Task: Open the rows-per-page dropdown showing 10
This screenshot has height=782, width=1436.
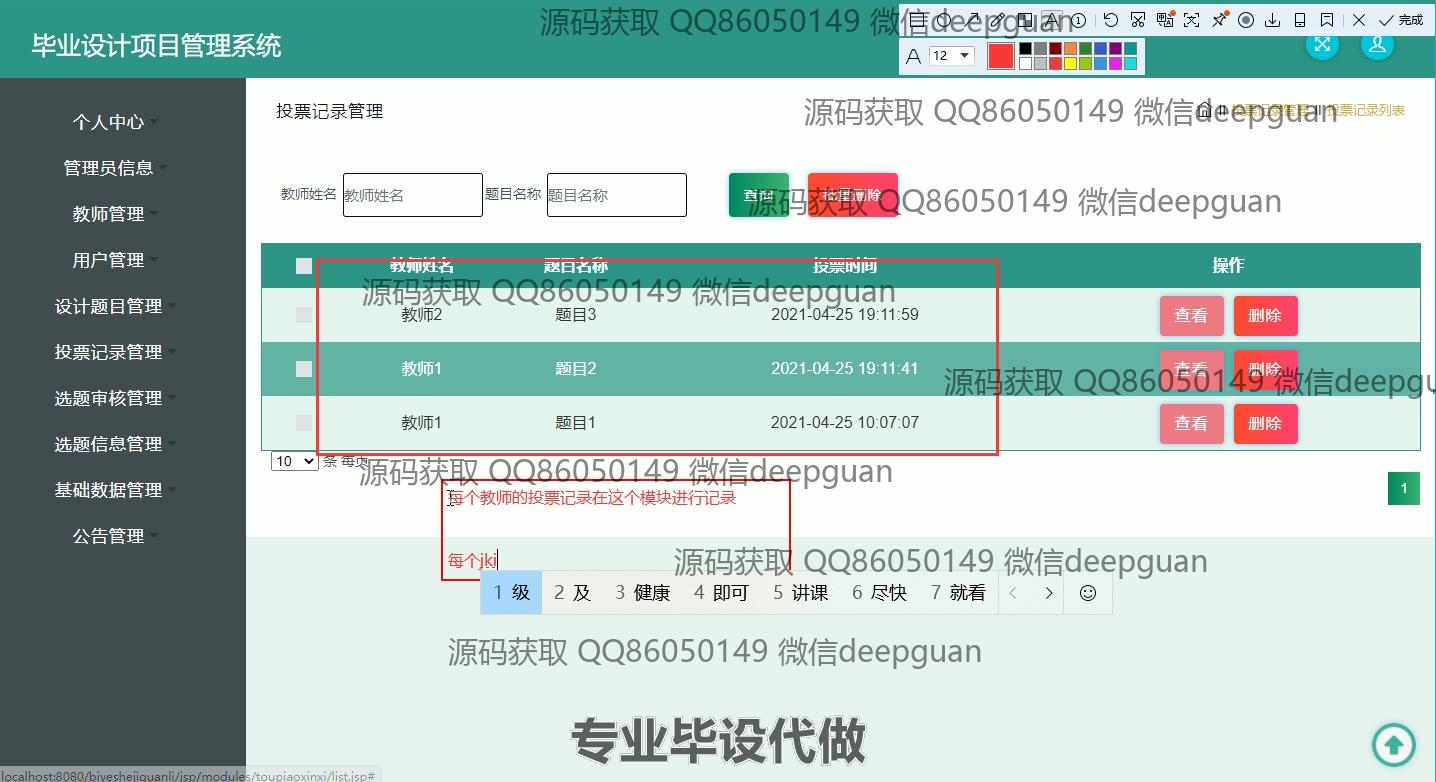Action: pos(294,461)
